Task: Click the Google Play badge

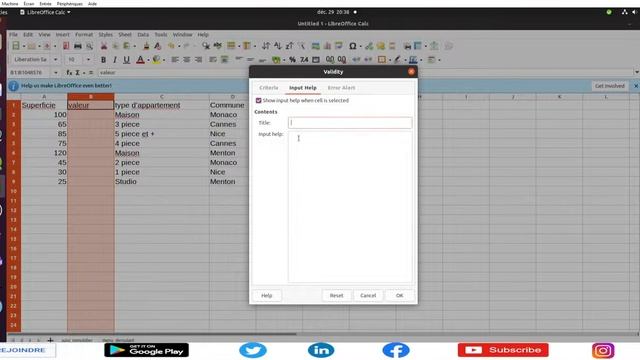Action: [x=146, y=350]
